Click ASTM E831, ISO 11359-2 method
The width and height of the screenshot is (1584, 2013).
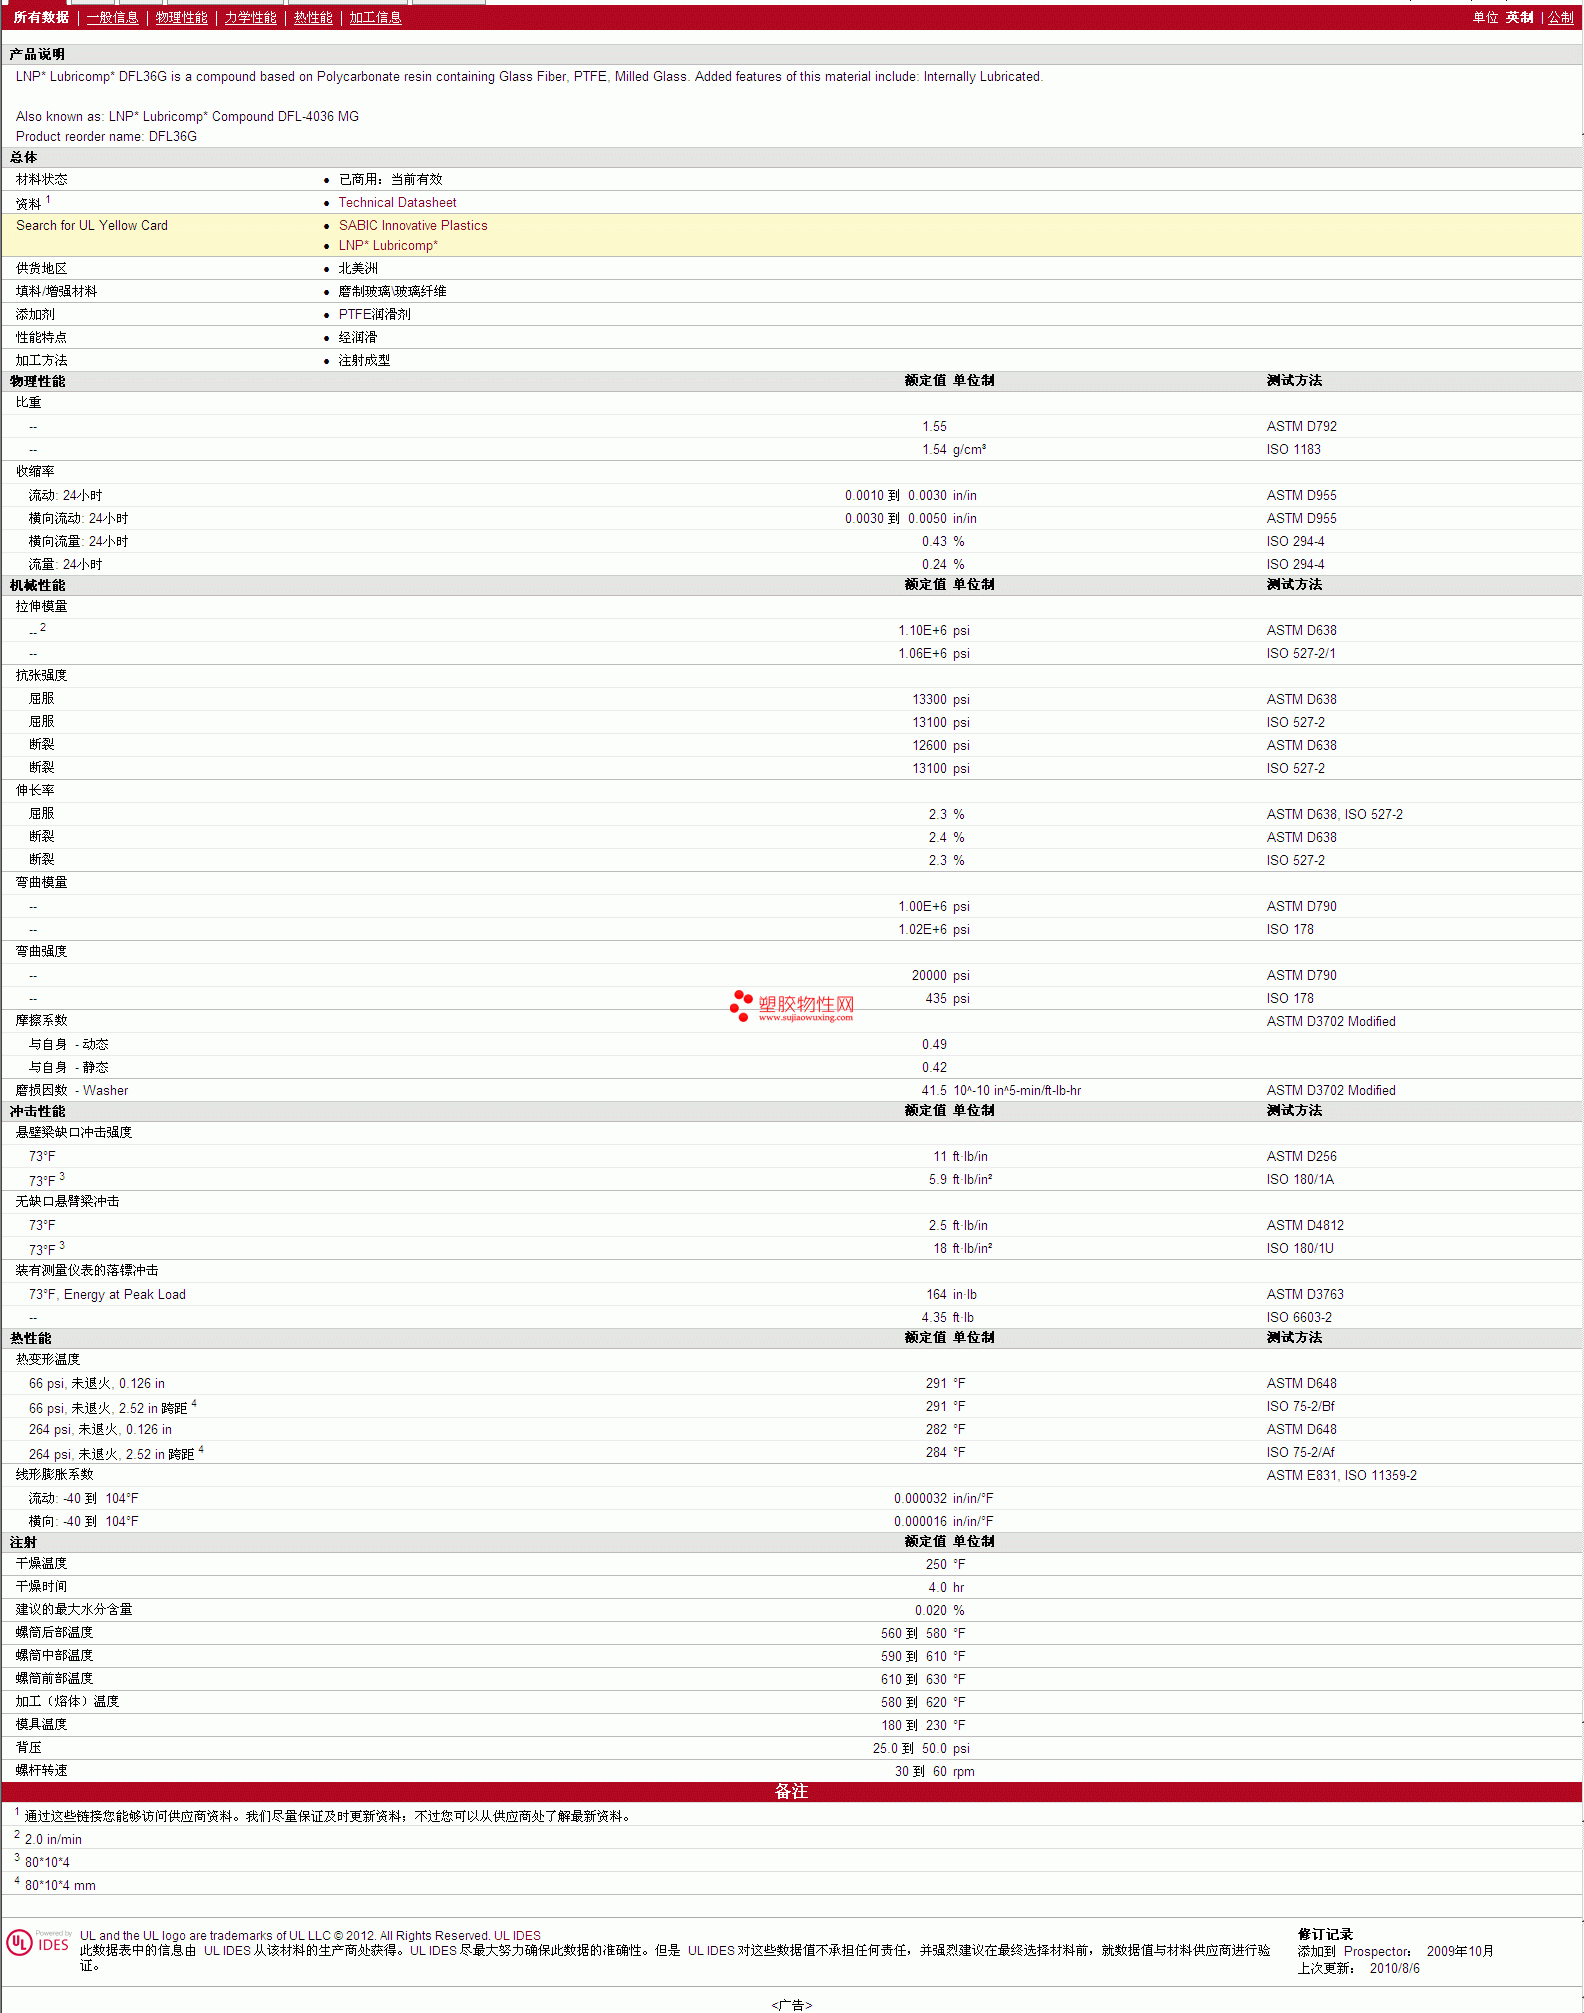[x=1341, y=1476]
